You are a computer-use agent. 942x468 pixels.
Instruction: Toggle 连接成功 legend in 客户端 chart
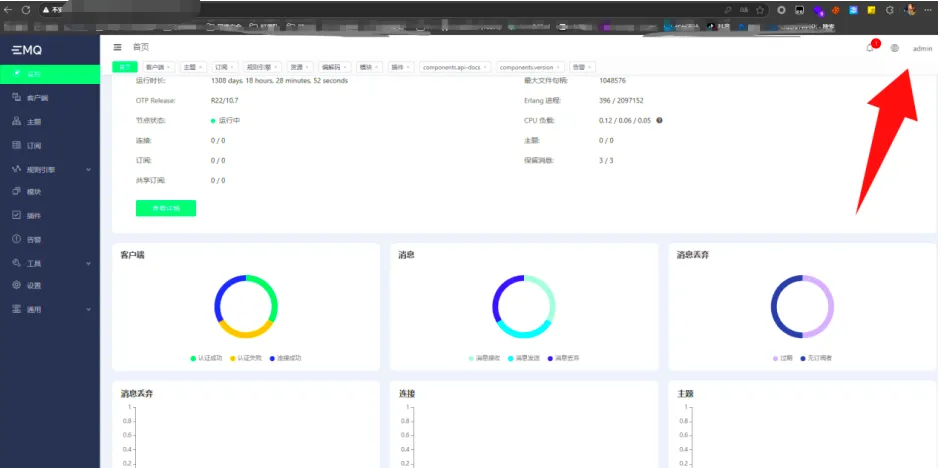[x=285, y=358]
